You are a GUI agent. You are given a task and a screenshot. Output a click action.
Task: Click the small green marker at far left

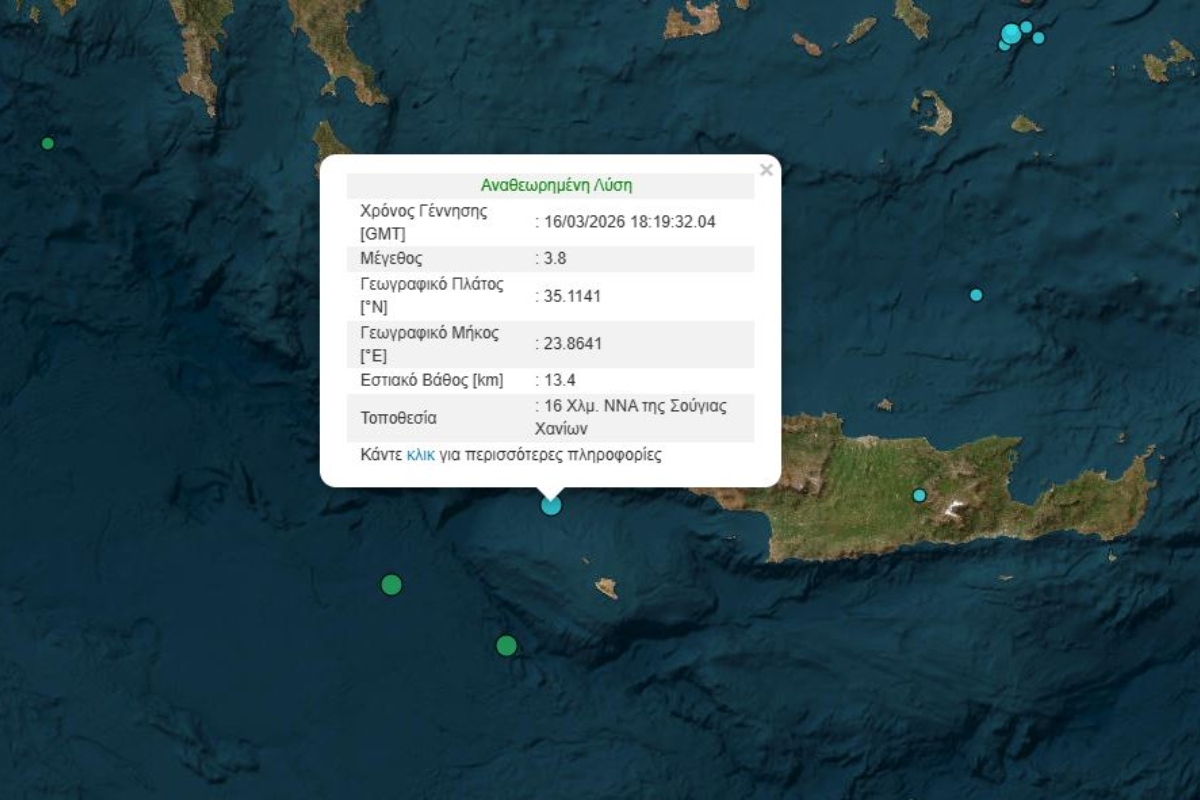[x=47, y=143]
